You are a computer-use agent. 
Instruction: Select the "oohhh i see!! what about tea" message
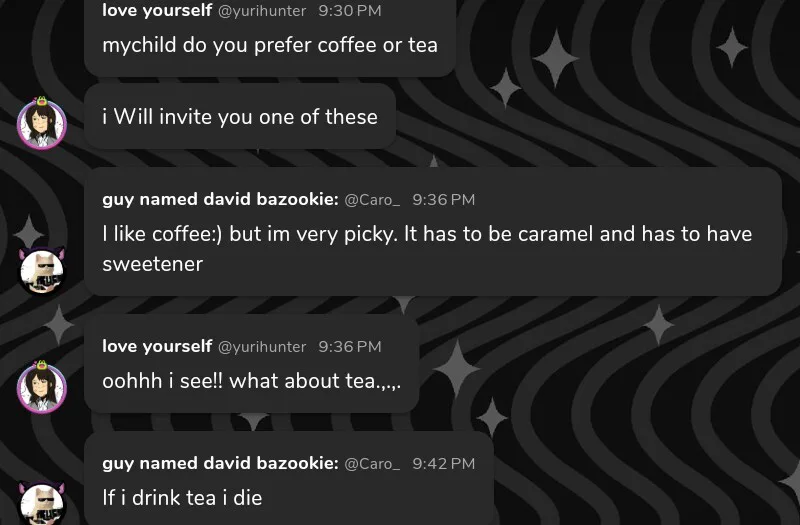252,381
